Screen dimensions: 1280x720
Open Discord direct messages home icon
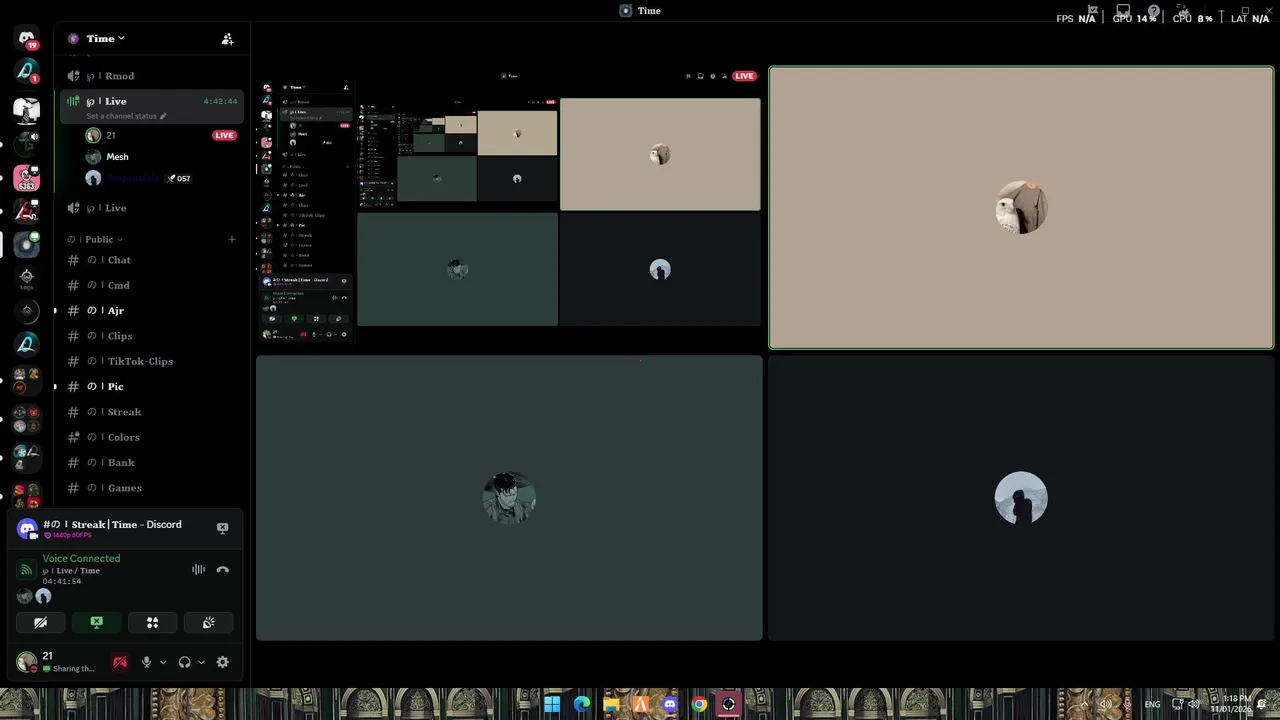click(x=26, y=38)
